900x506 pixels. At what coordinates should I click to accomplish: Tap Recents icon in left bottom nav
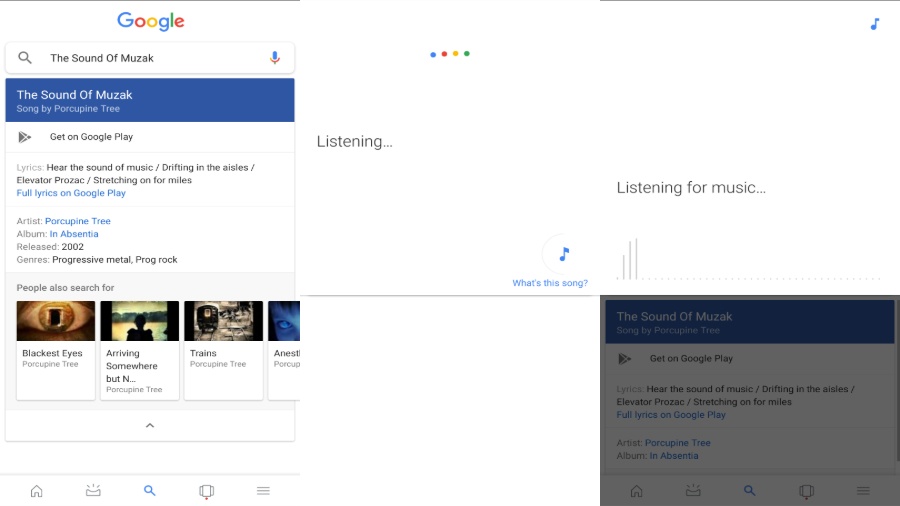(x=207, y=491)
